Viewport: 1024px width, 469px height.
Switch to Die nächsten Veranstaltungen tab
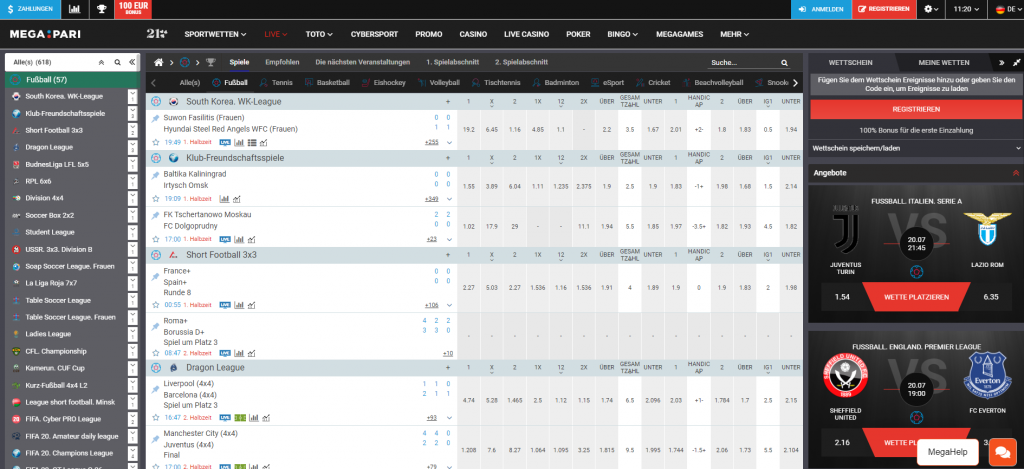[362, 62]
